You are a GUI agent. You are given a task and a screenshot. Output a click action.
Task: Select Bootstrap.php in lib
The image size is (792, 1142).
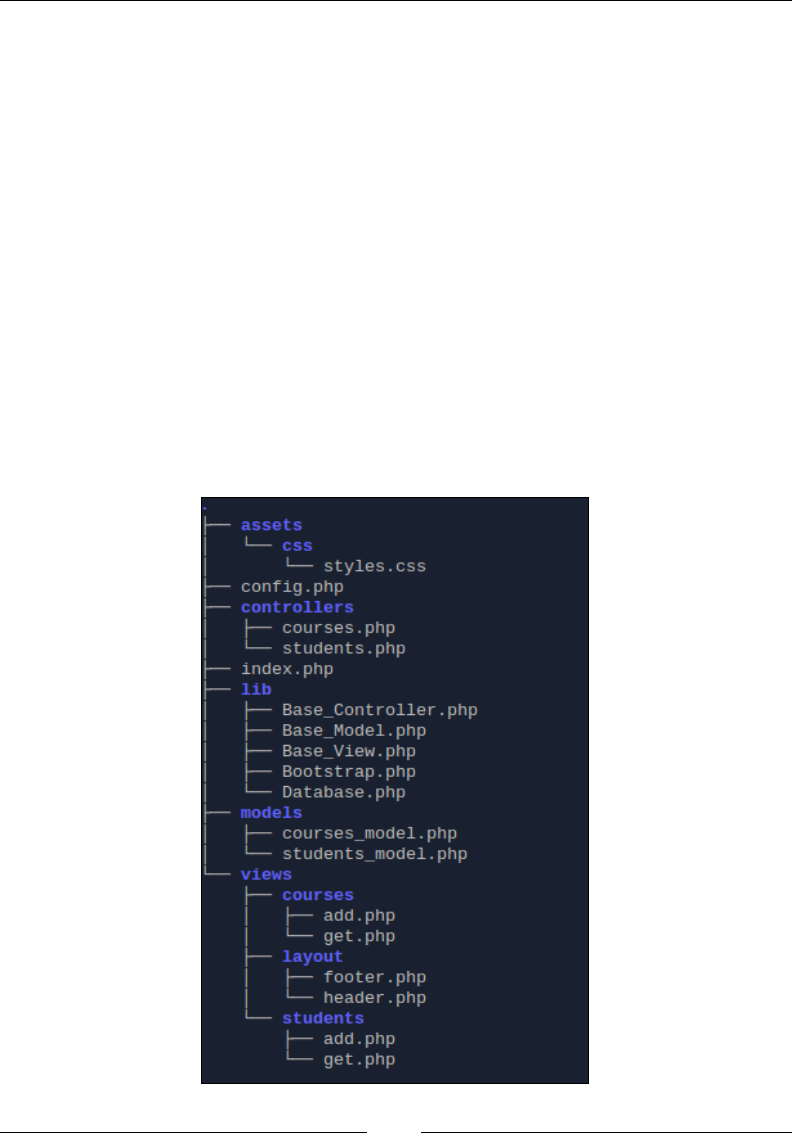[349, 771]
